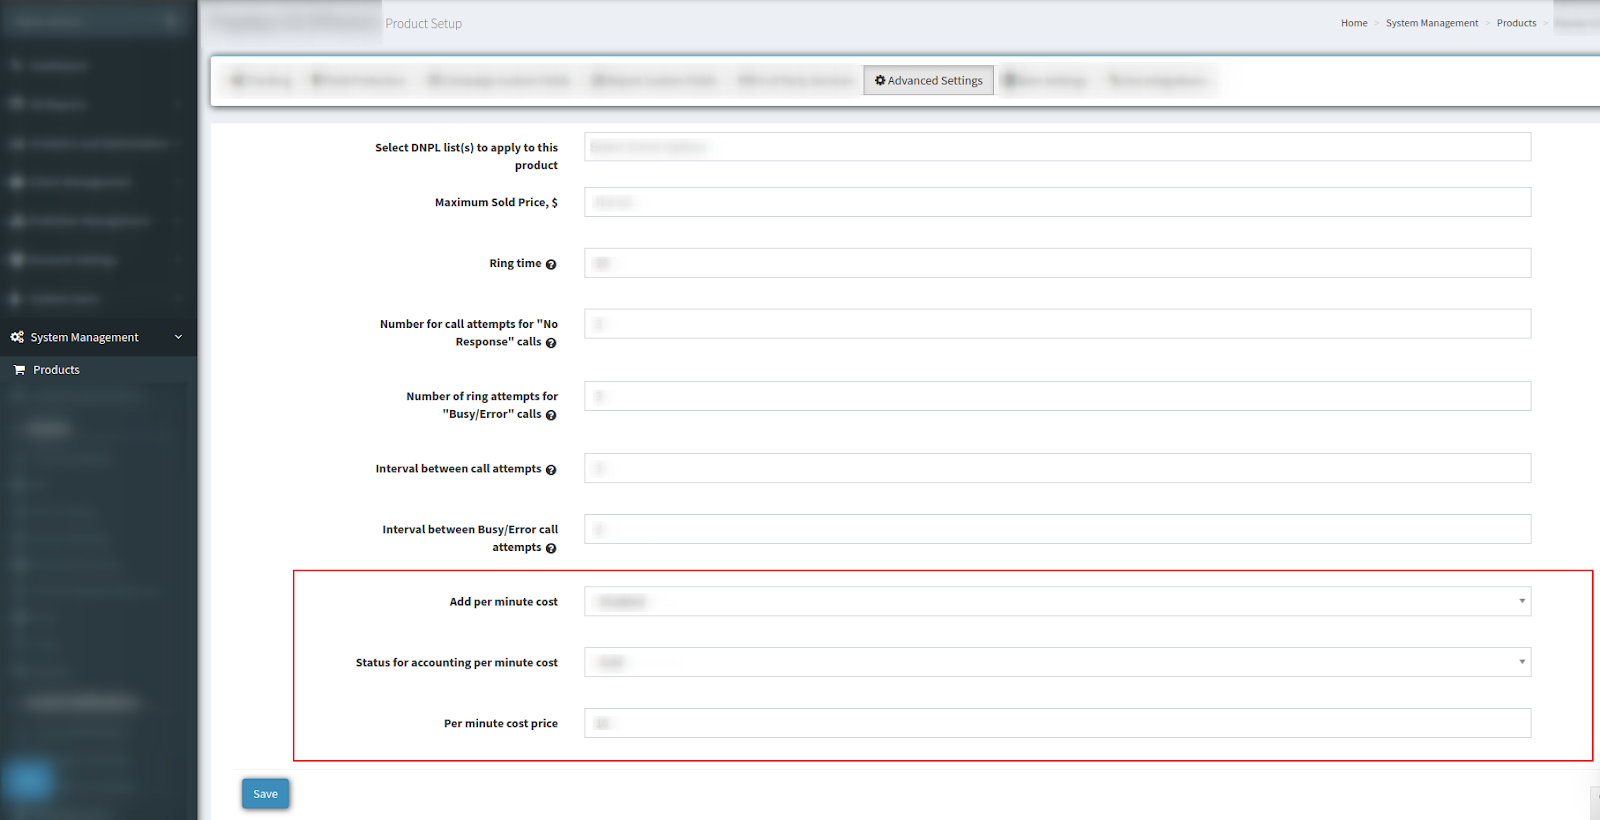Open help icon for "No Response" call attempts
The image size is (1600, 820).
551,343
